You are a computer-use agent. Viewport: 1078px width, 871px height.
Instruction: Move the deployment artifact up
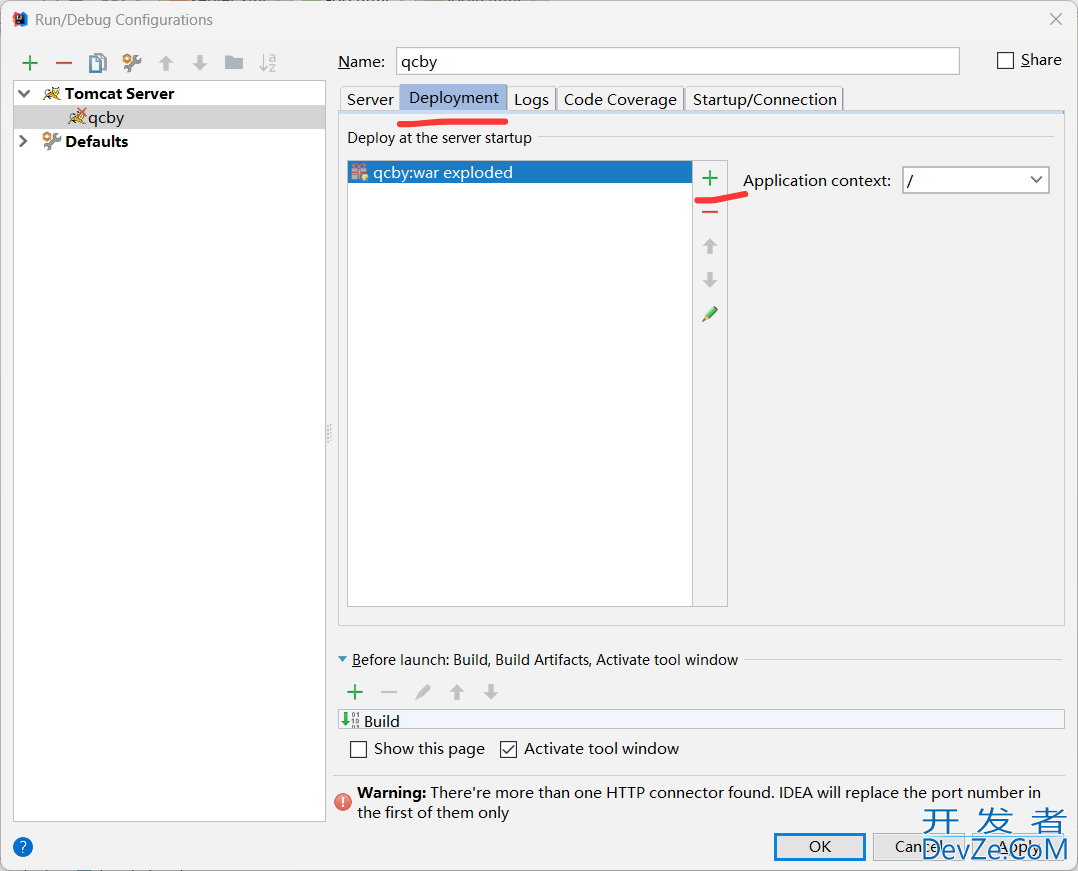[710, 246]
